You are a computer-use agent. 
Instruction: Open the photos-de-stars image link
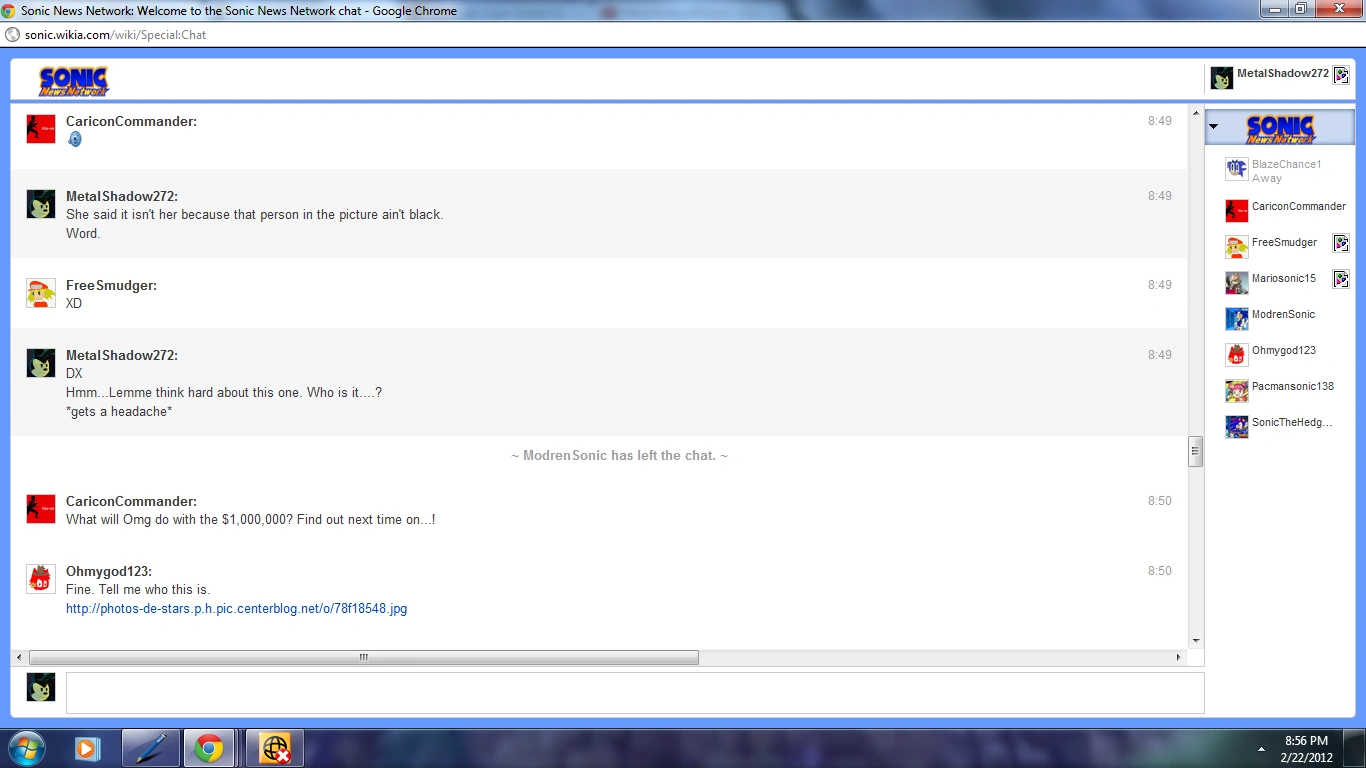[x=236, y=608]
